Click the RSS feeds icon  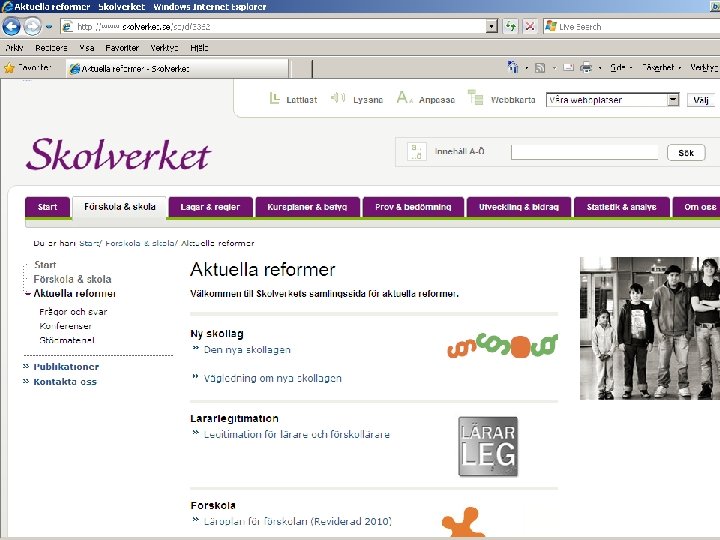[x=540, y=68]
